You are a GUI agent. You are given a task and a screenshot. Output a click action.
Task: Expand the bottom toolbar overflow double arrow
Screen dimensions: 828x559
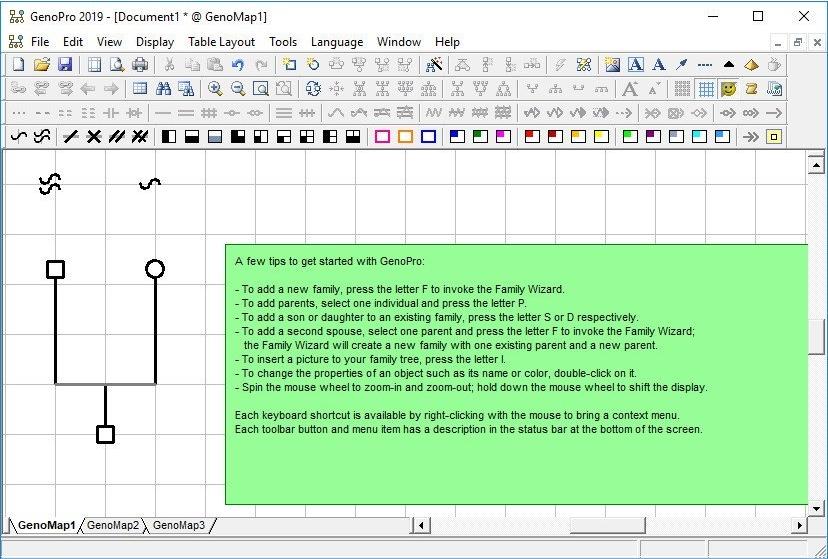[x=750, y=137]
